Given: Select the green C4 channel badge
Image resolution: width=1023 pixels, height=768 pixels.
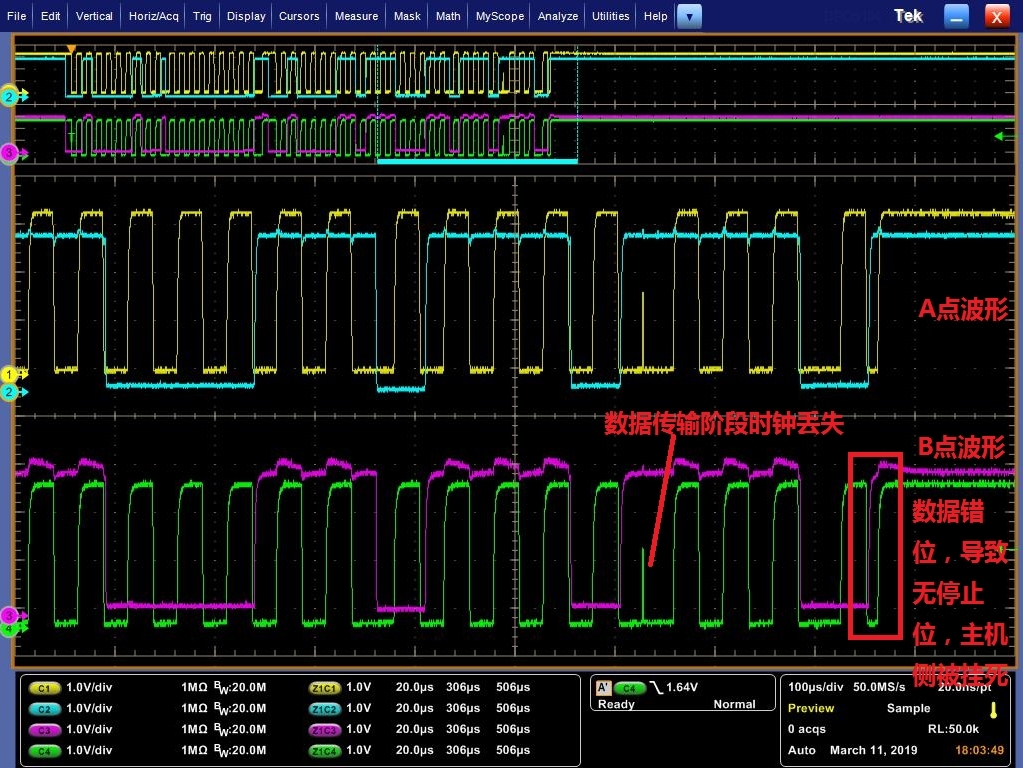Looking at the screenshot, I should pos(44,750).
